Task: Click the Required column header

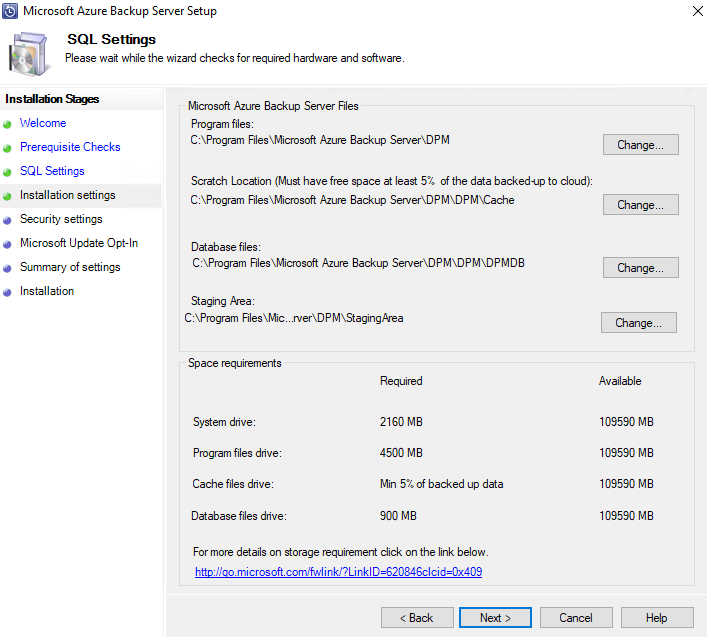Action: [401, 381]
